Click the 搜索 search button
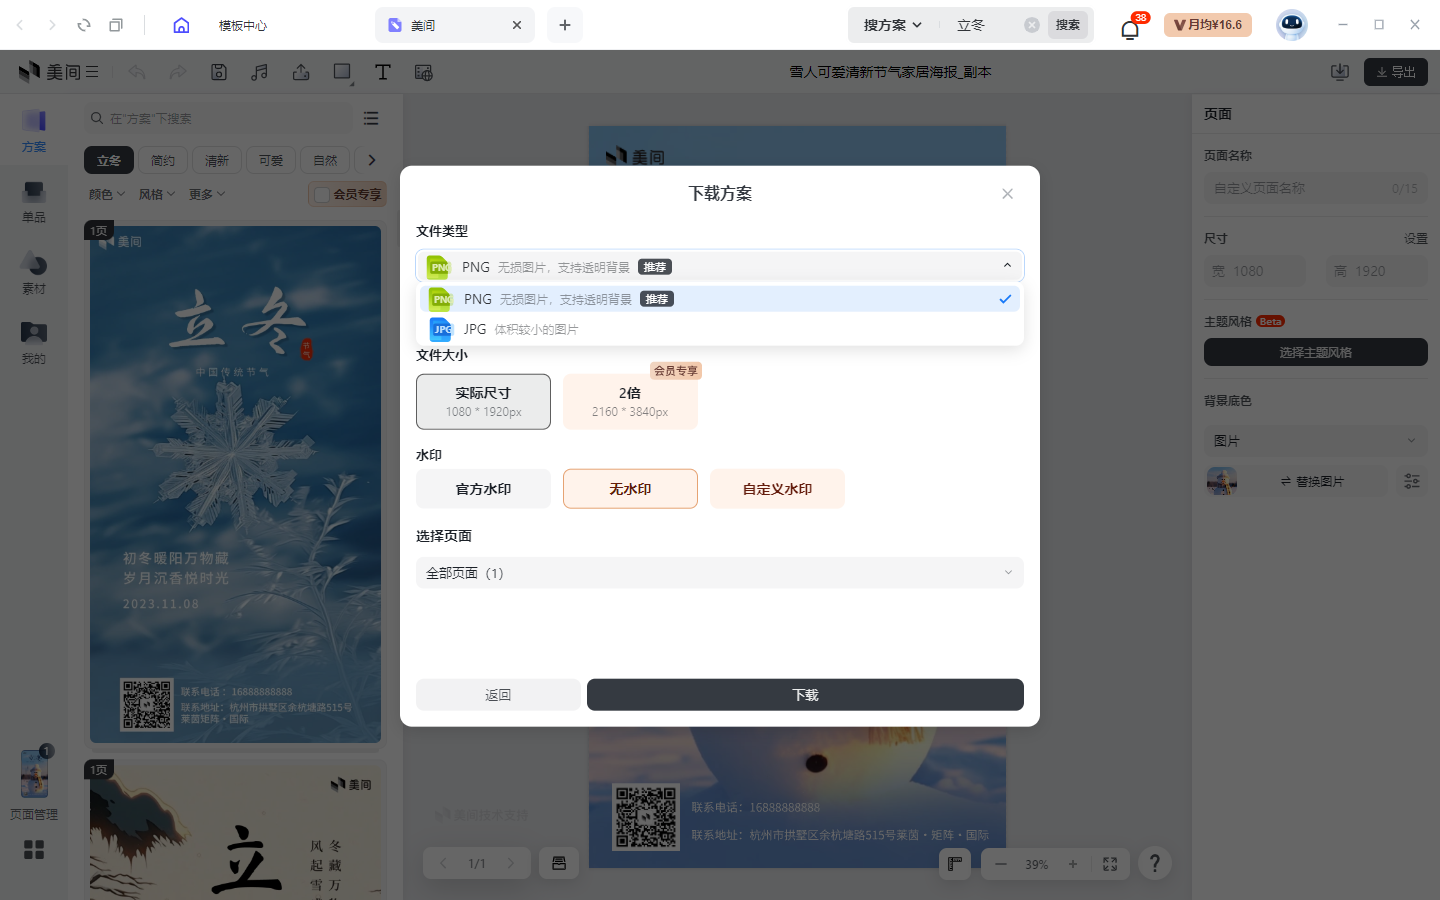 [1067, 25]
